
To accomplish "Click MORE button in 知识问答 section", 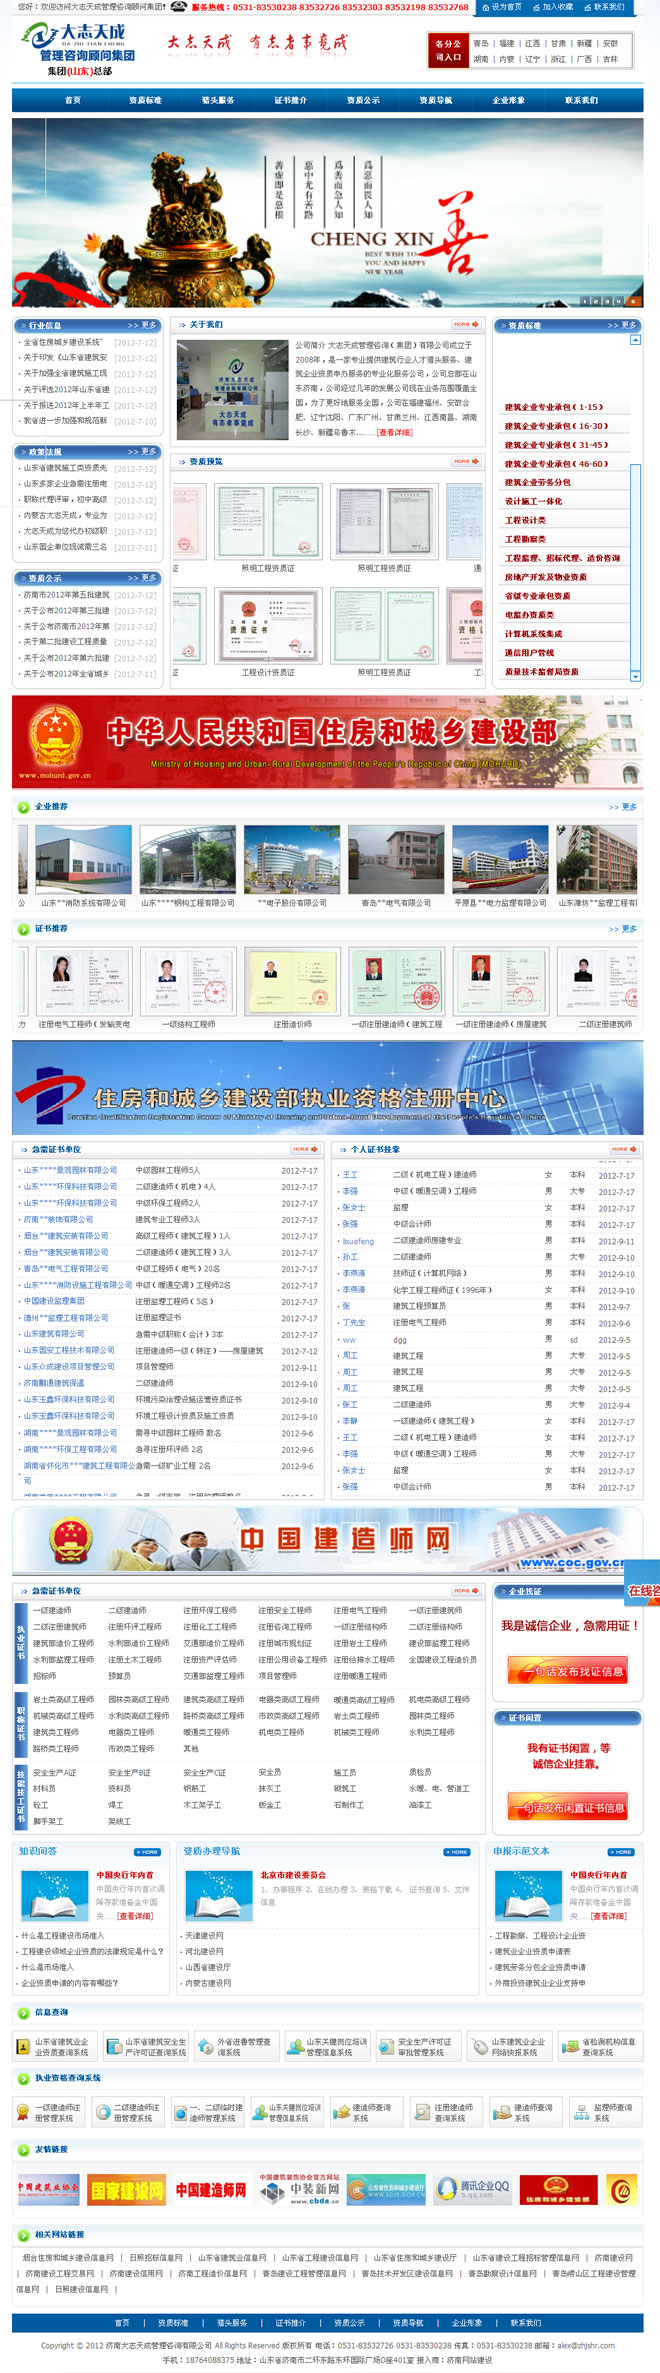I will pyautogui.click(x=147, y=1852).
